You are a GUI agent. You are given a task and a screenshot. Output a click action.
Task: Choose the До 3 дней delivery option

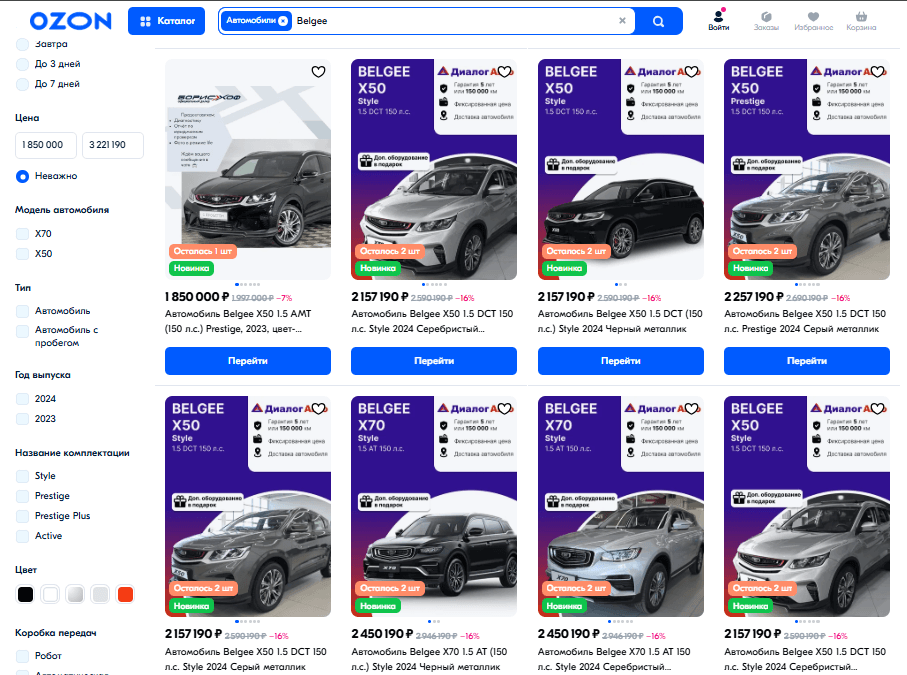[23, 64]
